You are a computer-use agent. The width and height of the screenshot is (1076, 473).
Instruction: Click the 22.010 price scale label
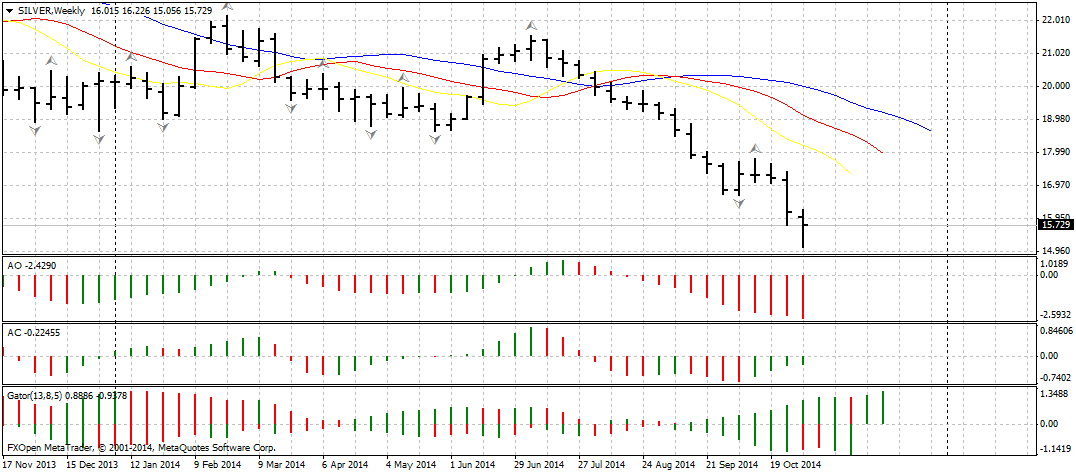coord(1056,20)
